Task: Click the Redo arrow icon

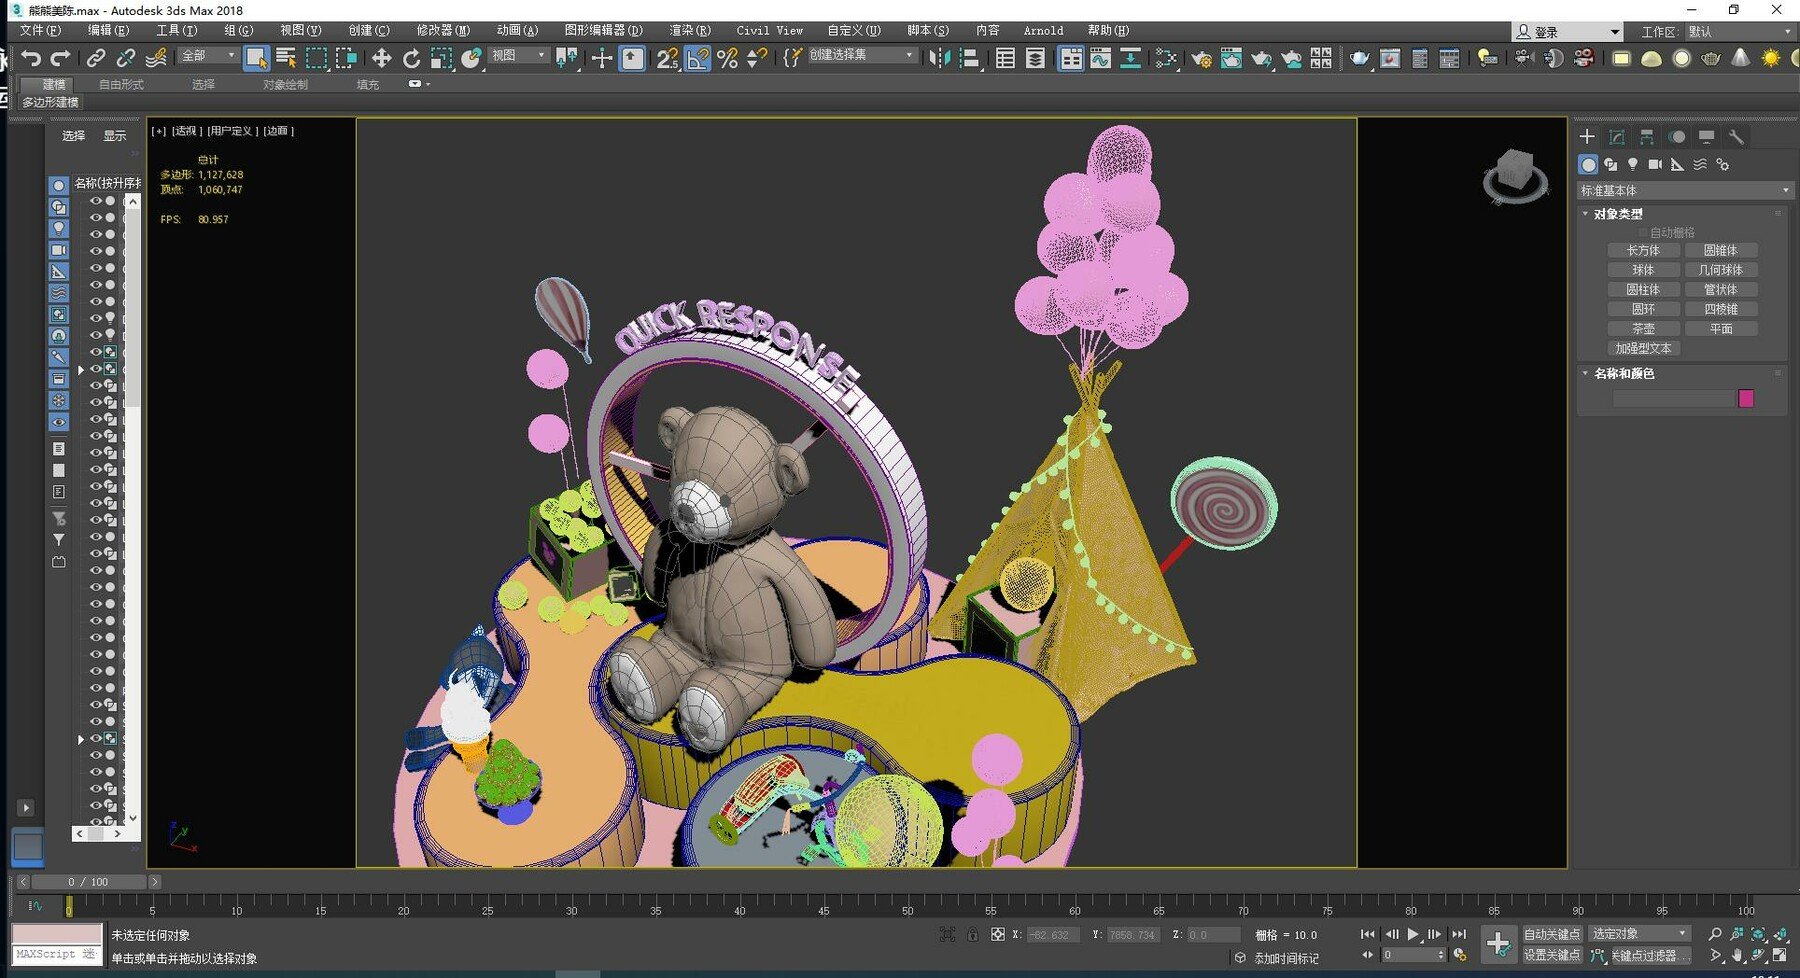Action: click(x=60, y=58)
